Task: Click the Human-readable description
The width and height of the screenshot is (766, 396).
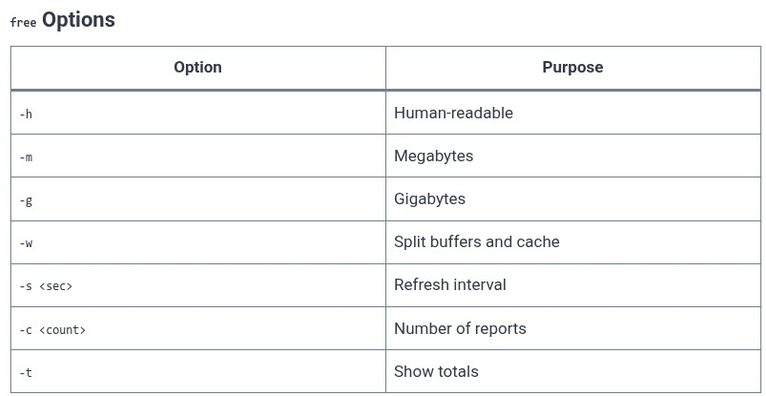Action: coord(453,113)
